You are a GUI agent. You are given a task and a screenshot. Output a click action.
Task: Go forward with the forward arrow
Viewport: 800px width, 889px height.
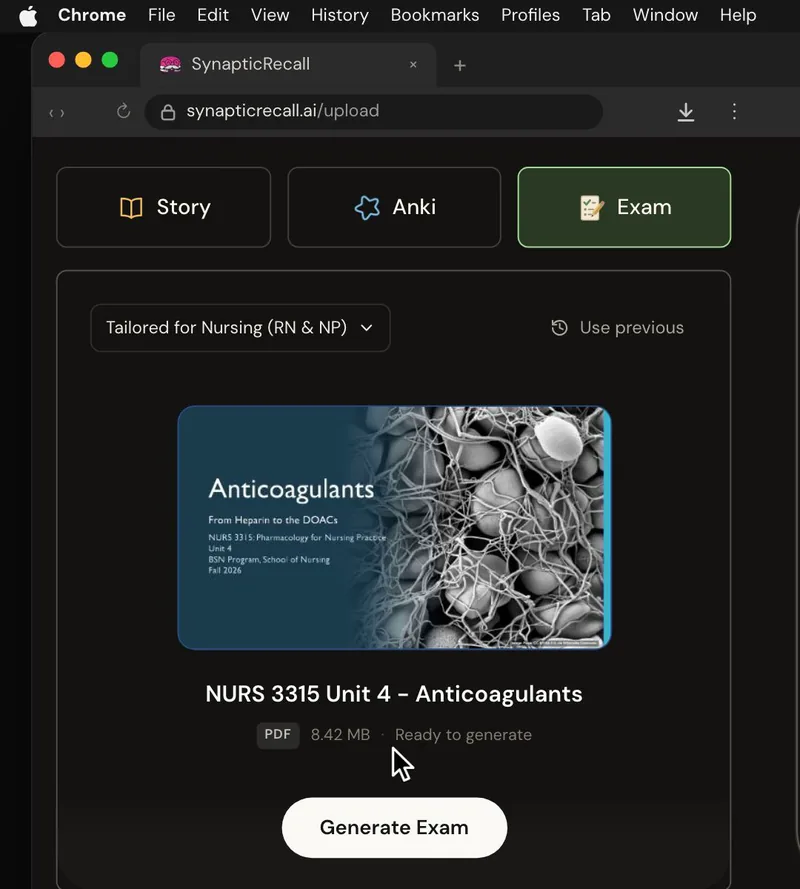62,113
